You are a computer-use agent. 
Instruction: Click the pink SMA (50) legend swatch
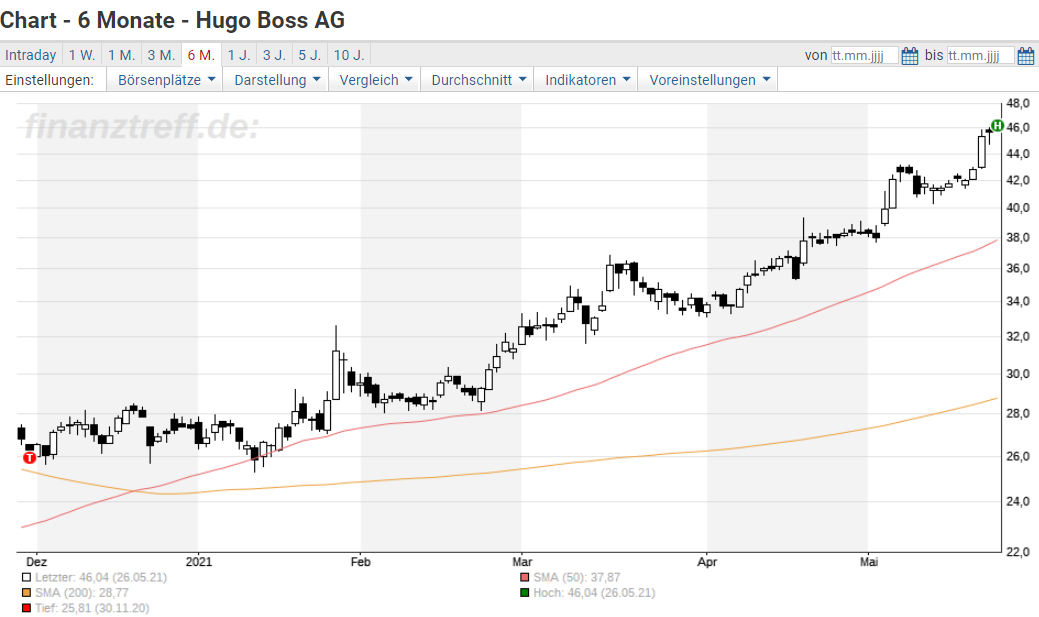525,578
